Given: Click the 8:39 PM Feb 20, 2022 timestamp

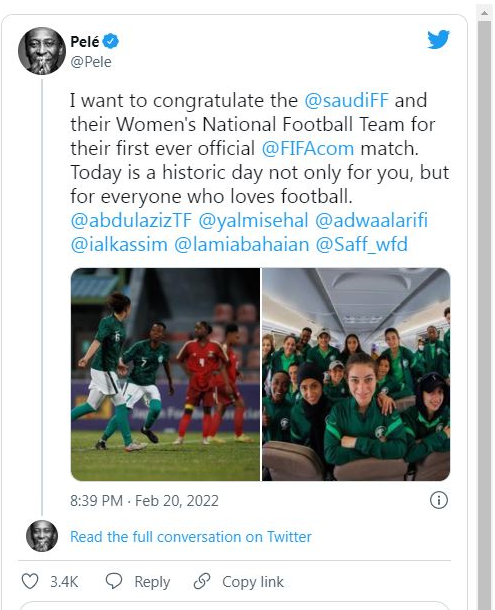Looking at the screenshot, I should (x=144, y=501).
